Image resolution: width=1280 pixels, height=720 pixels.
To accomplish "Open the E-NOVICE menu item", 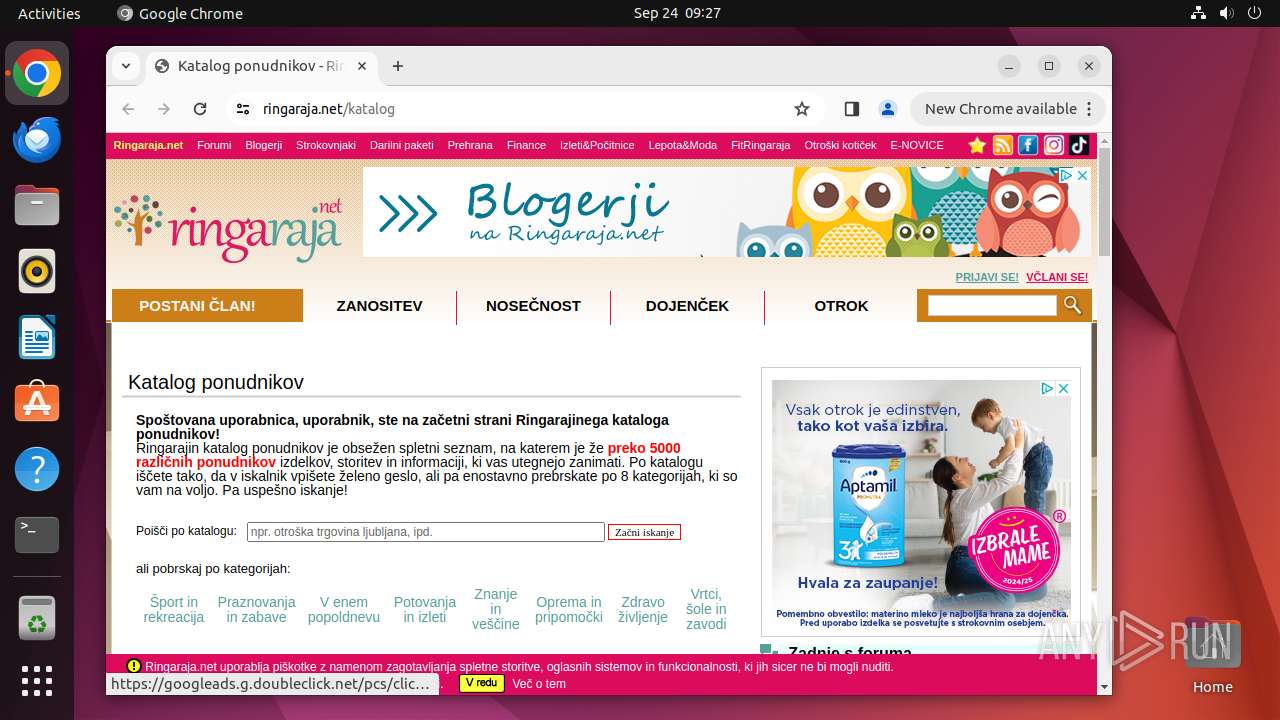I will [x=917, y=145].
